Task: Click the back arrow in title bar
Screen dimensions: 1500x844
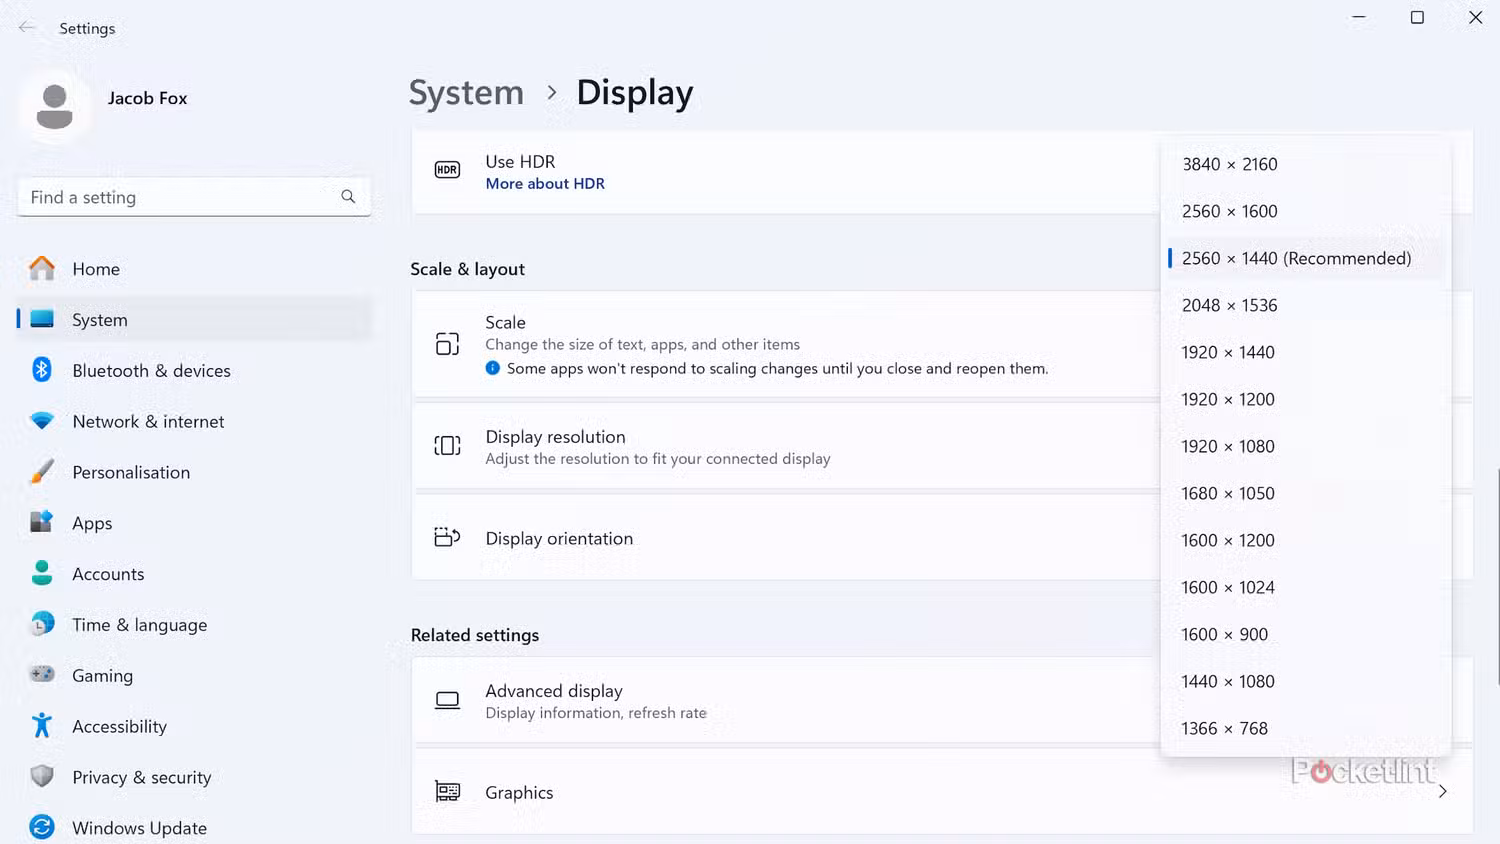Action: point(27,28)
